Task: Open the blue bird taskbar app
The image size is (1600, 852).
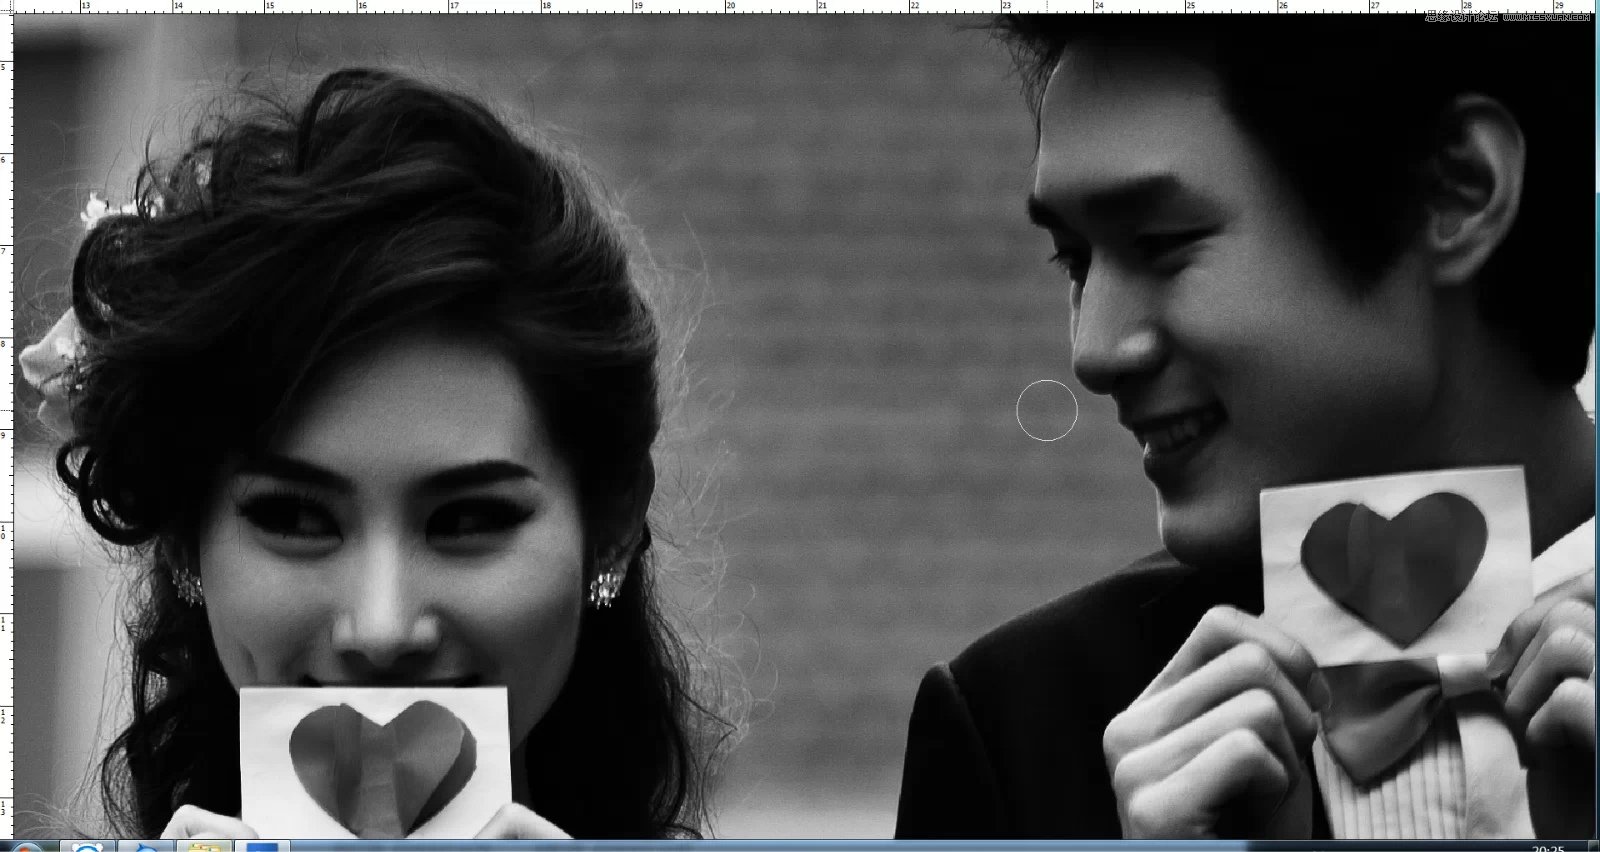Action: click(147, 847)
